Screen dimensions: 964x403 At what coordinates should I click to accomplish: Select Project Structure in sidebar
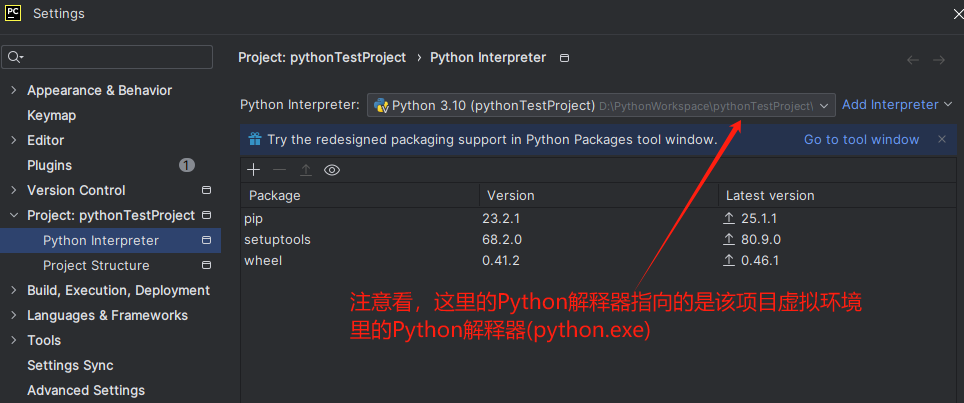[x=96, y=265]
